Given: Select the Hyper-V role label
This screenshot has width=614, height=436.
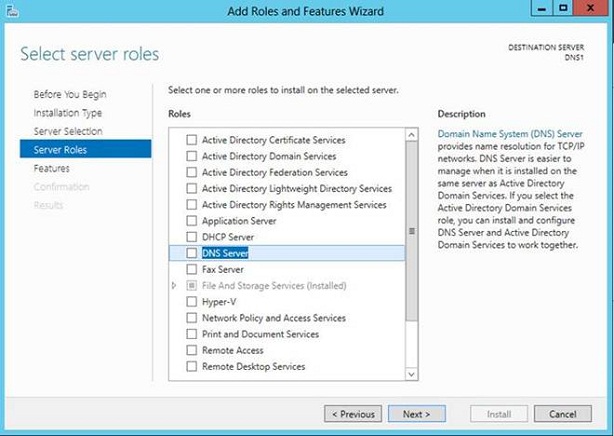Looking at the screenshot, I should pos(219,302).
